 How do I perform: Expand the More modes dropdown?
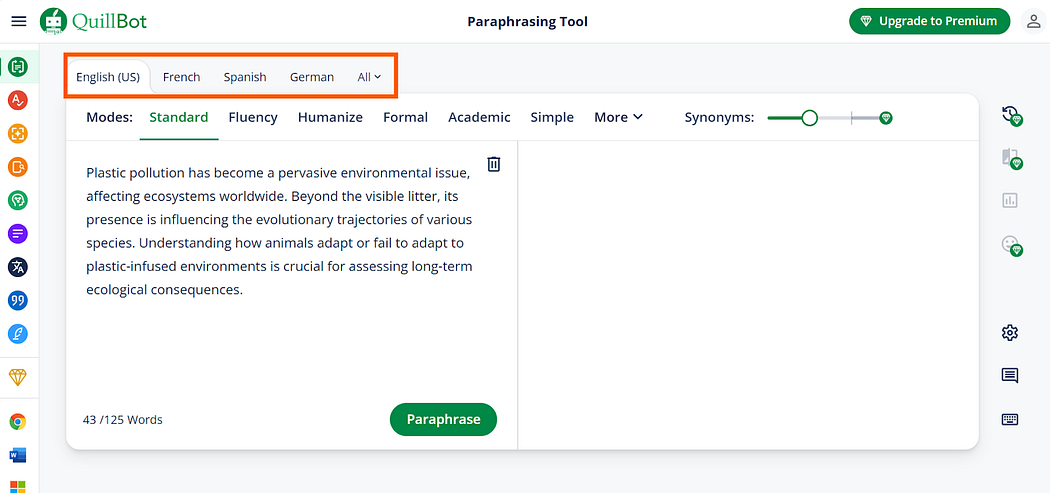pos(618,117)
